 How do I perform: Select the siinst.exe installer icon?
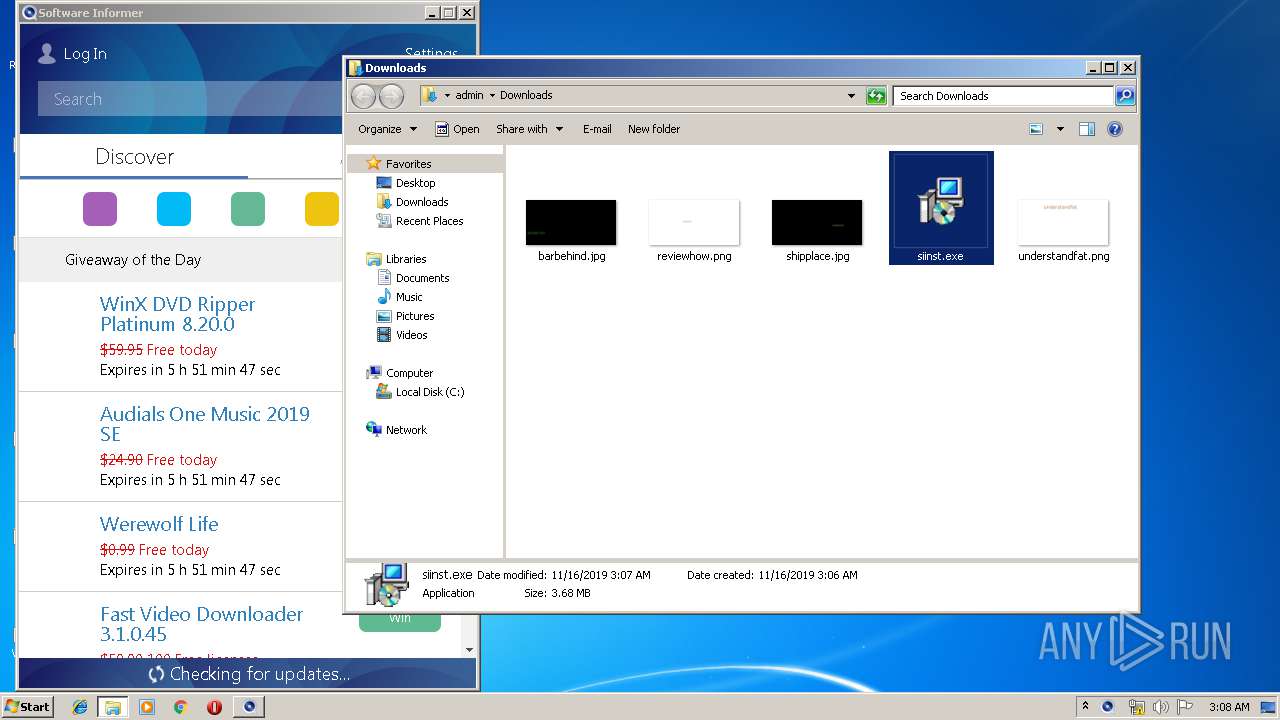tap(940, 200)
